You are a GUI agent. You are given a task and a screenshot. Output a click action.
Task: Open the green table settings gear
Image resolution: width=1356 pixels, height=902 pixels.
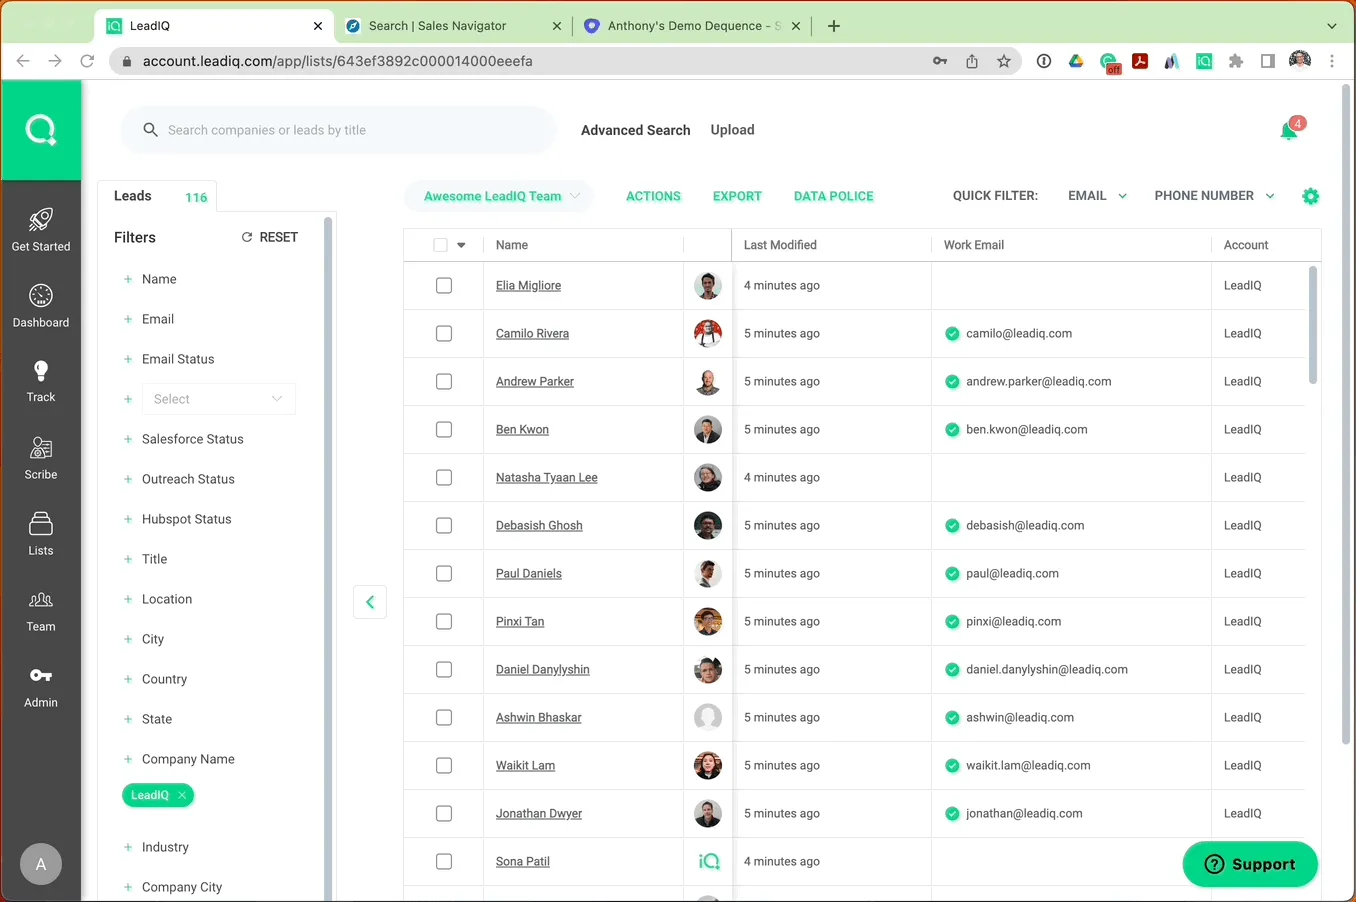coord(1311,196)
